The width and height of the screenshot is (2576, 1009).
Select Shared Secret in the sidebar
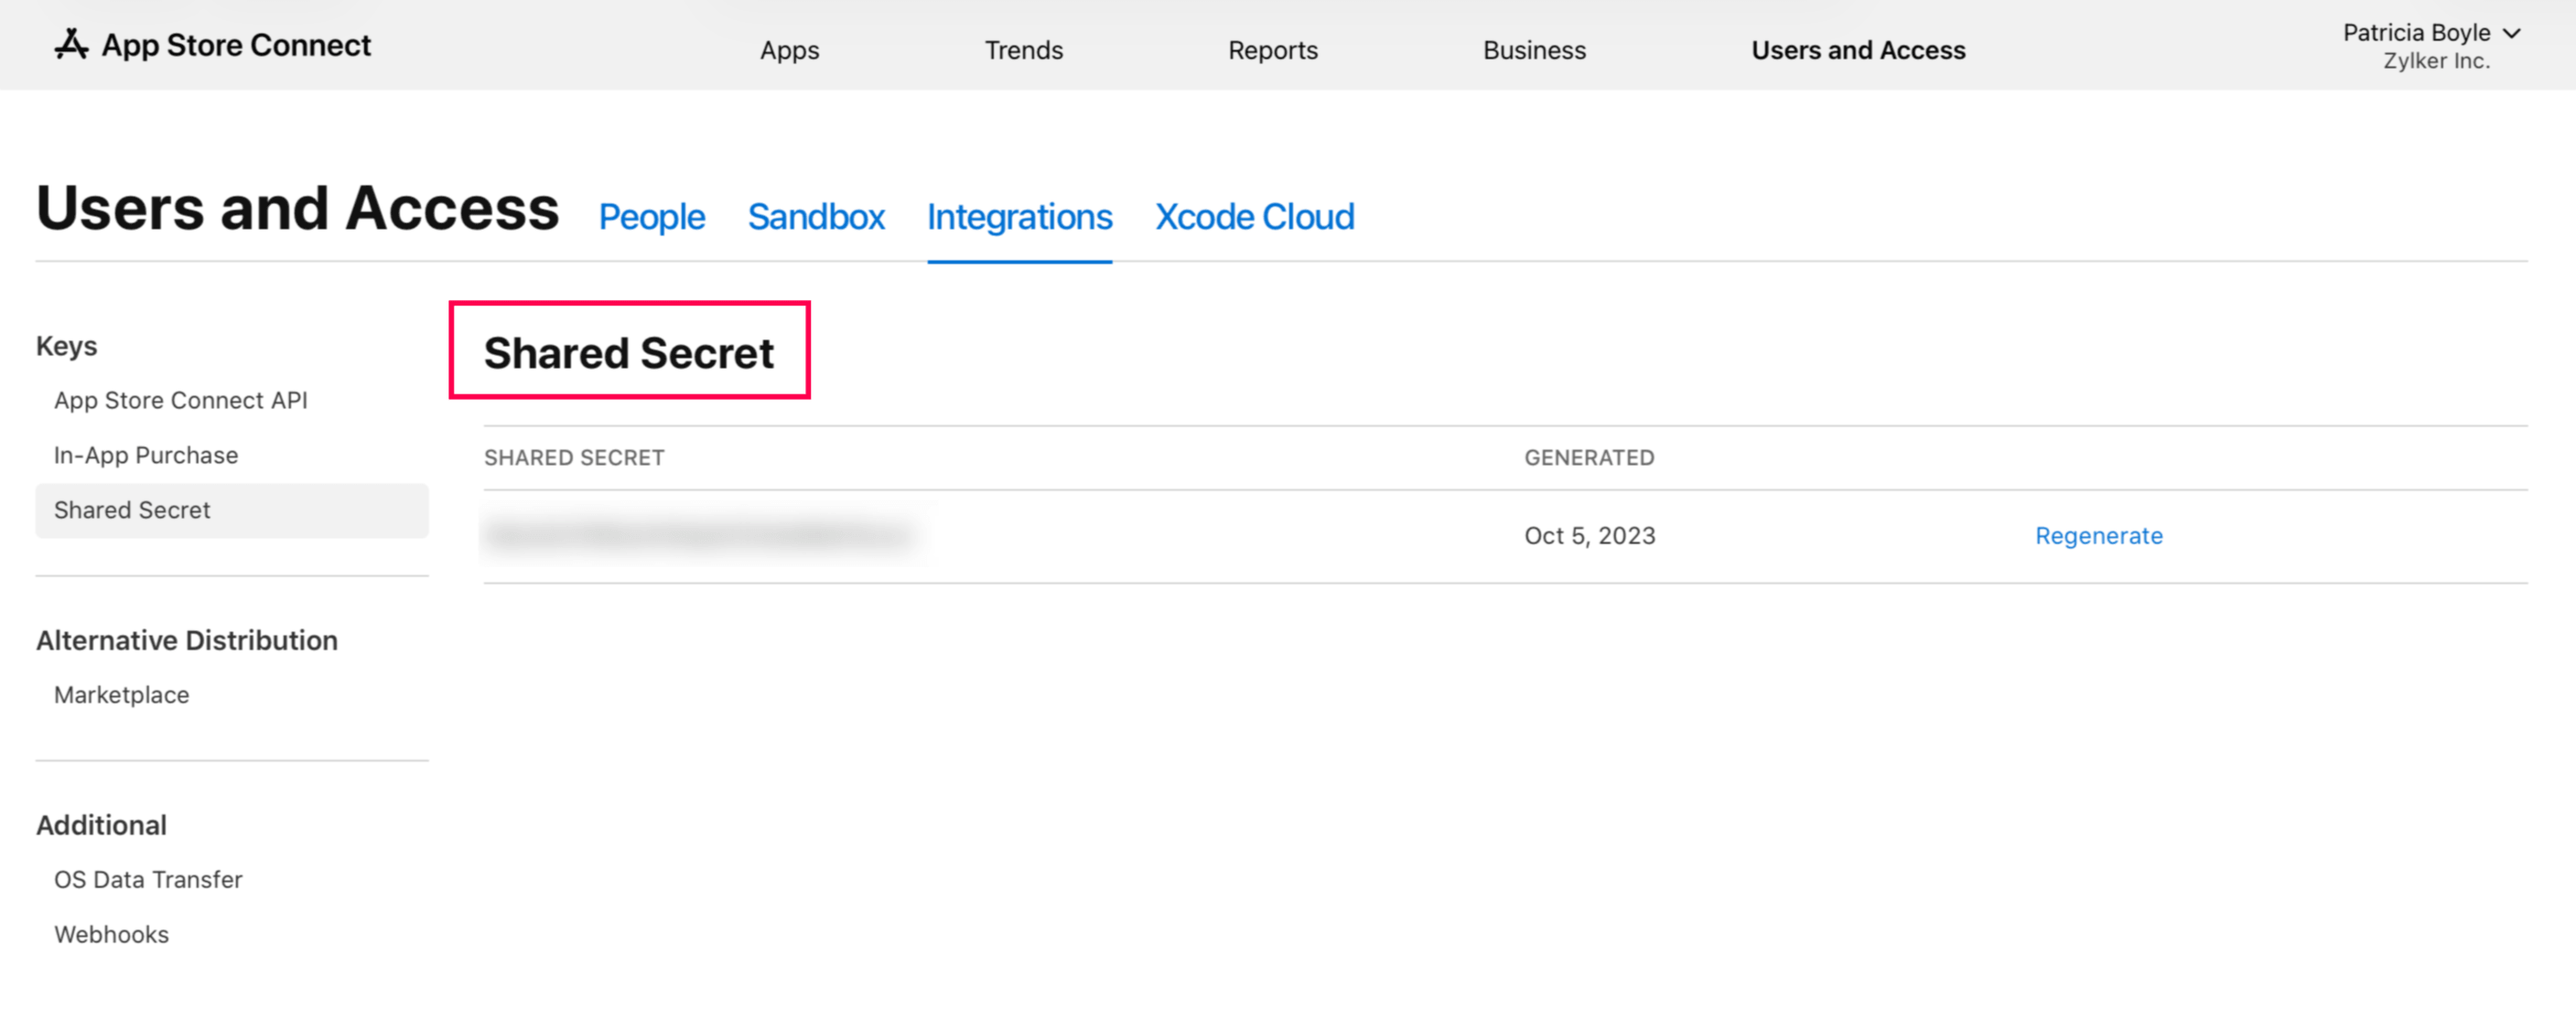[x=232, y=510]
